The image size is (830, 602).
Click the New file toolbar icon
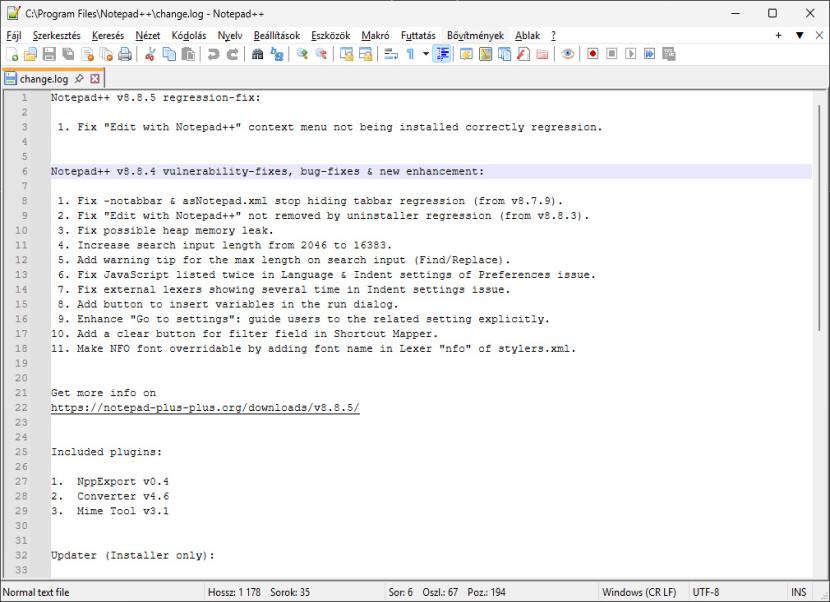point(12,54)
